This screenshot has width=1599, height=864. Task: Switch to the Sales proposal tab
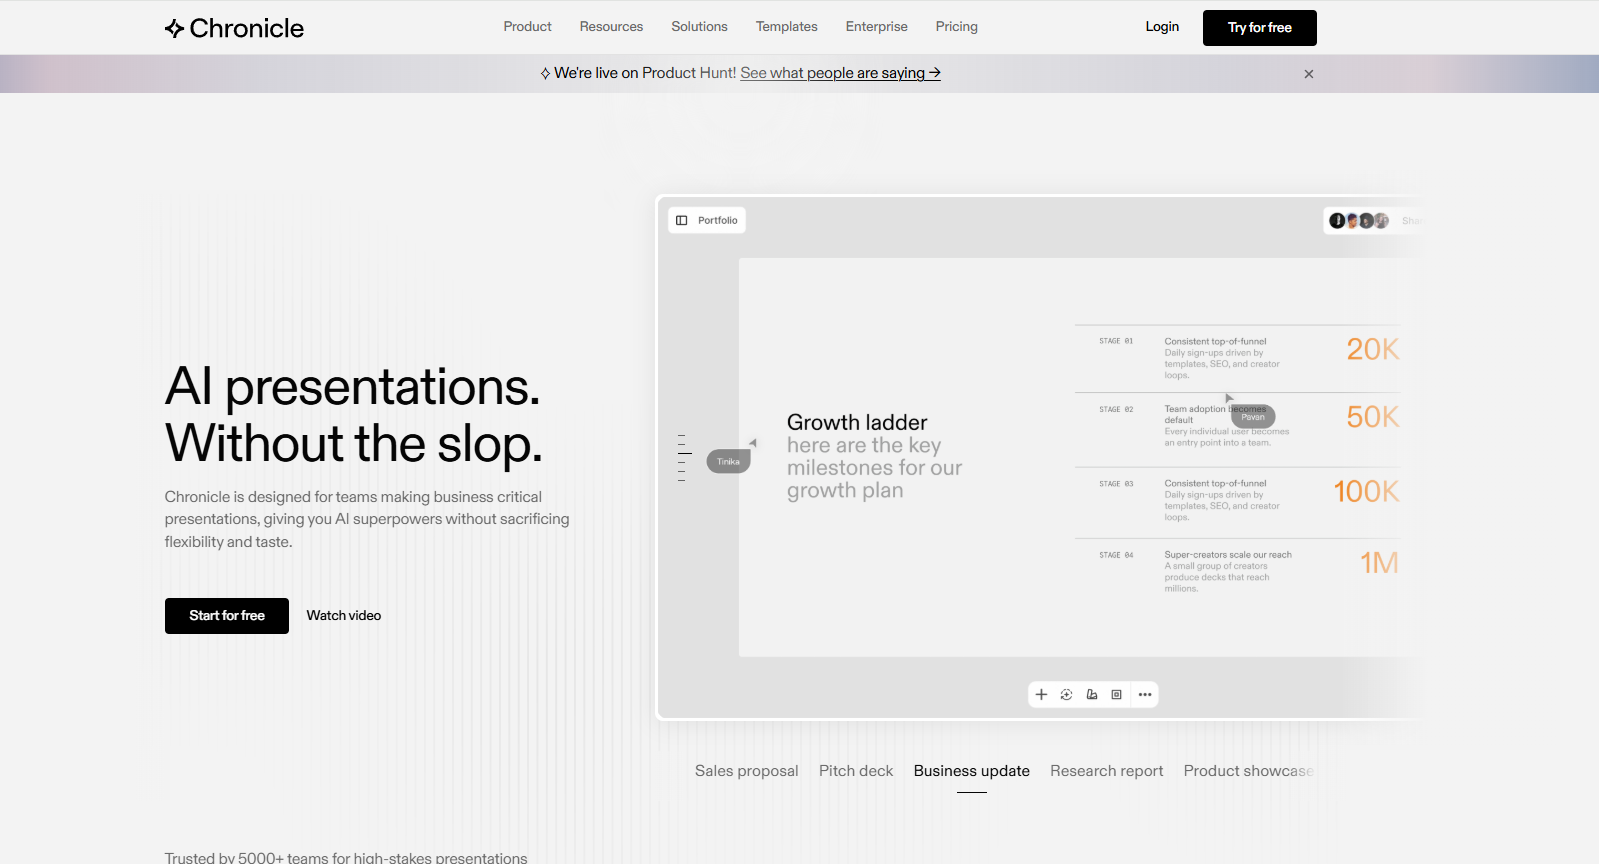[x=746, y=771]
